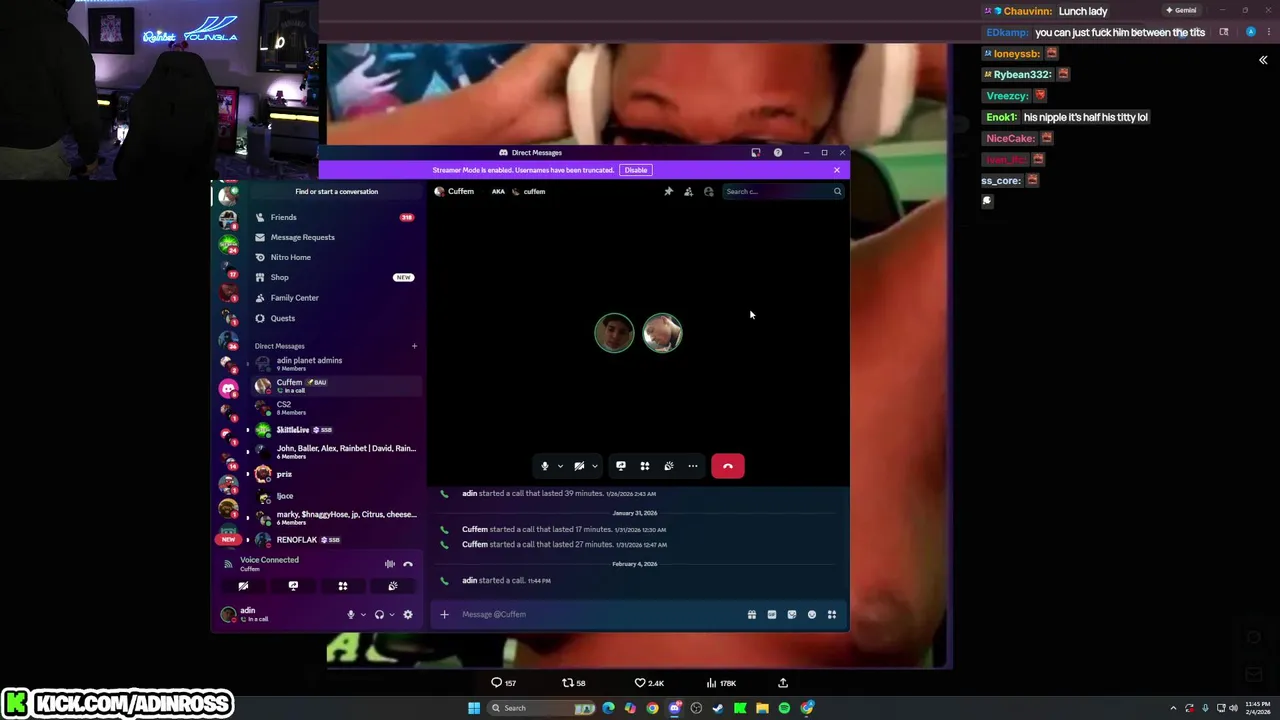Open CS2 group DM
The width and height of the screenshot is (1280, 720).
[x=335, y=408]
